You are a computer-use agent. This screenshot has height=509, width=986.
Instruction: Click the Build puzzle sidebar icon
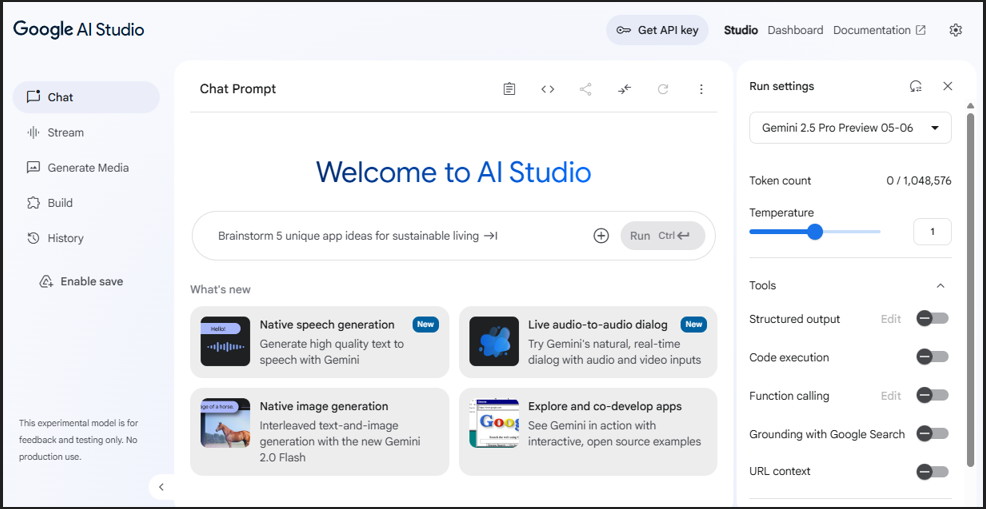coord(33,203)
